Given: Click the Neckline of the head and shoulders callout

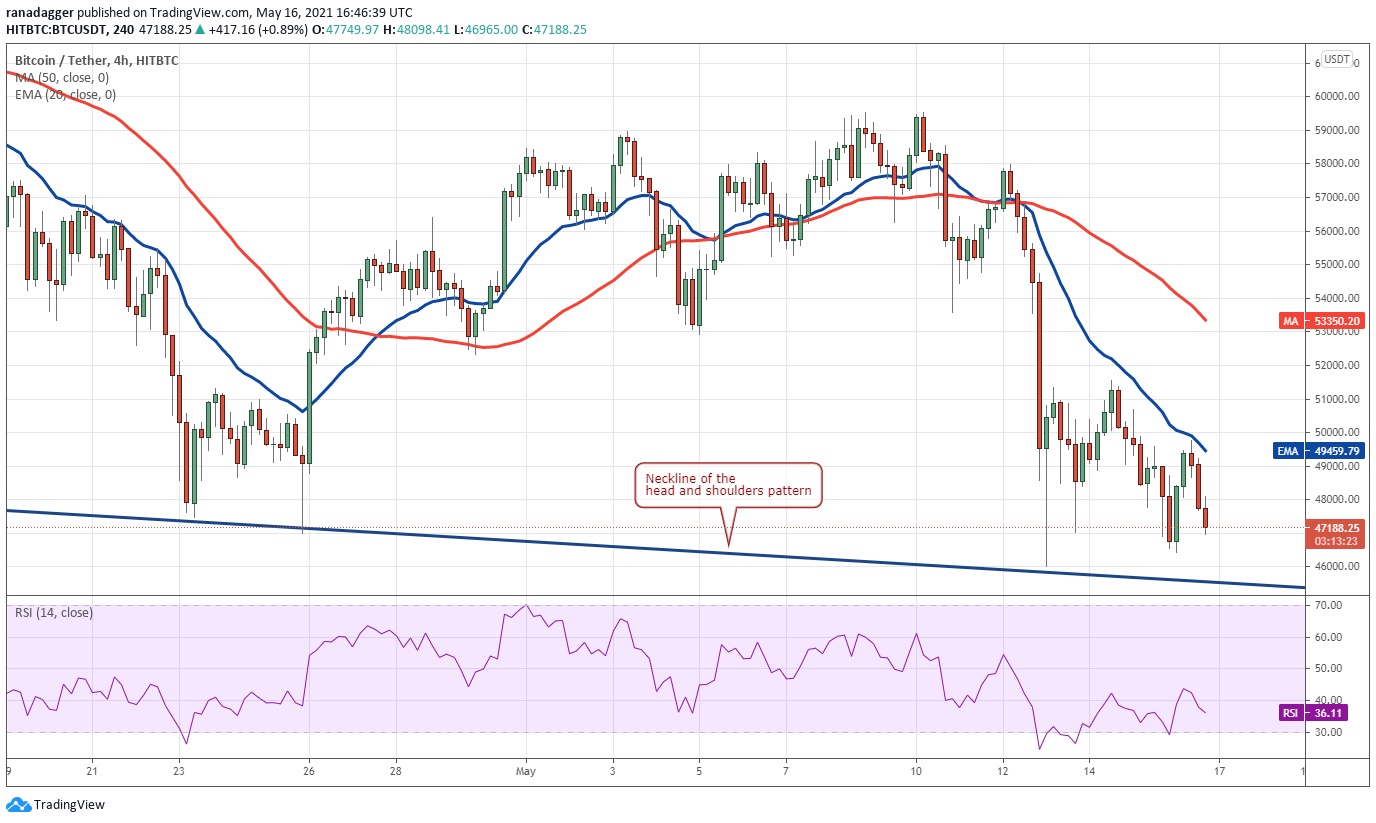Looking at the screenshot, I should (729, 485).
